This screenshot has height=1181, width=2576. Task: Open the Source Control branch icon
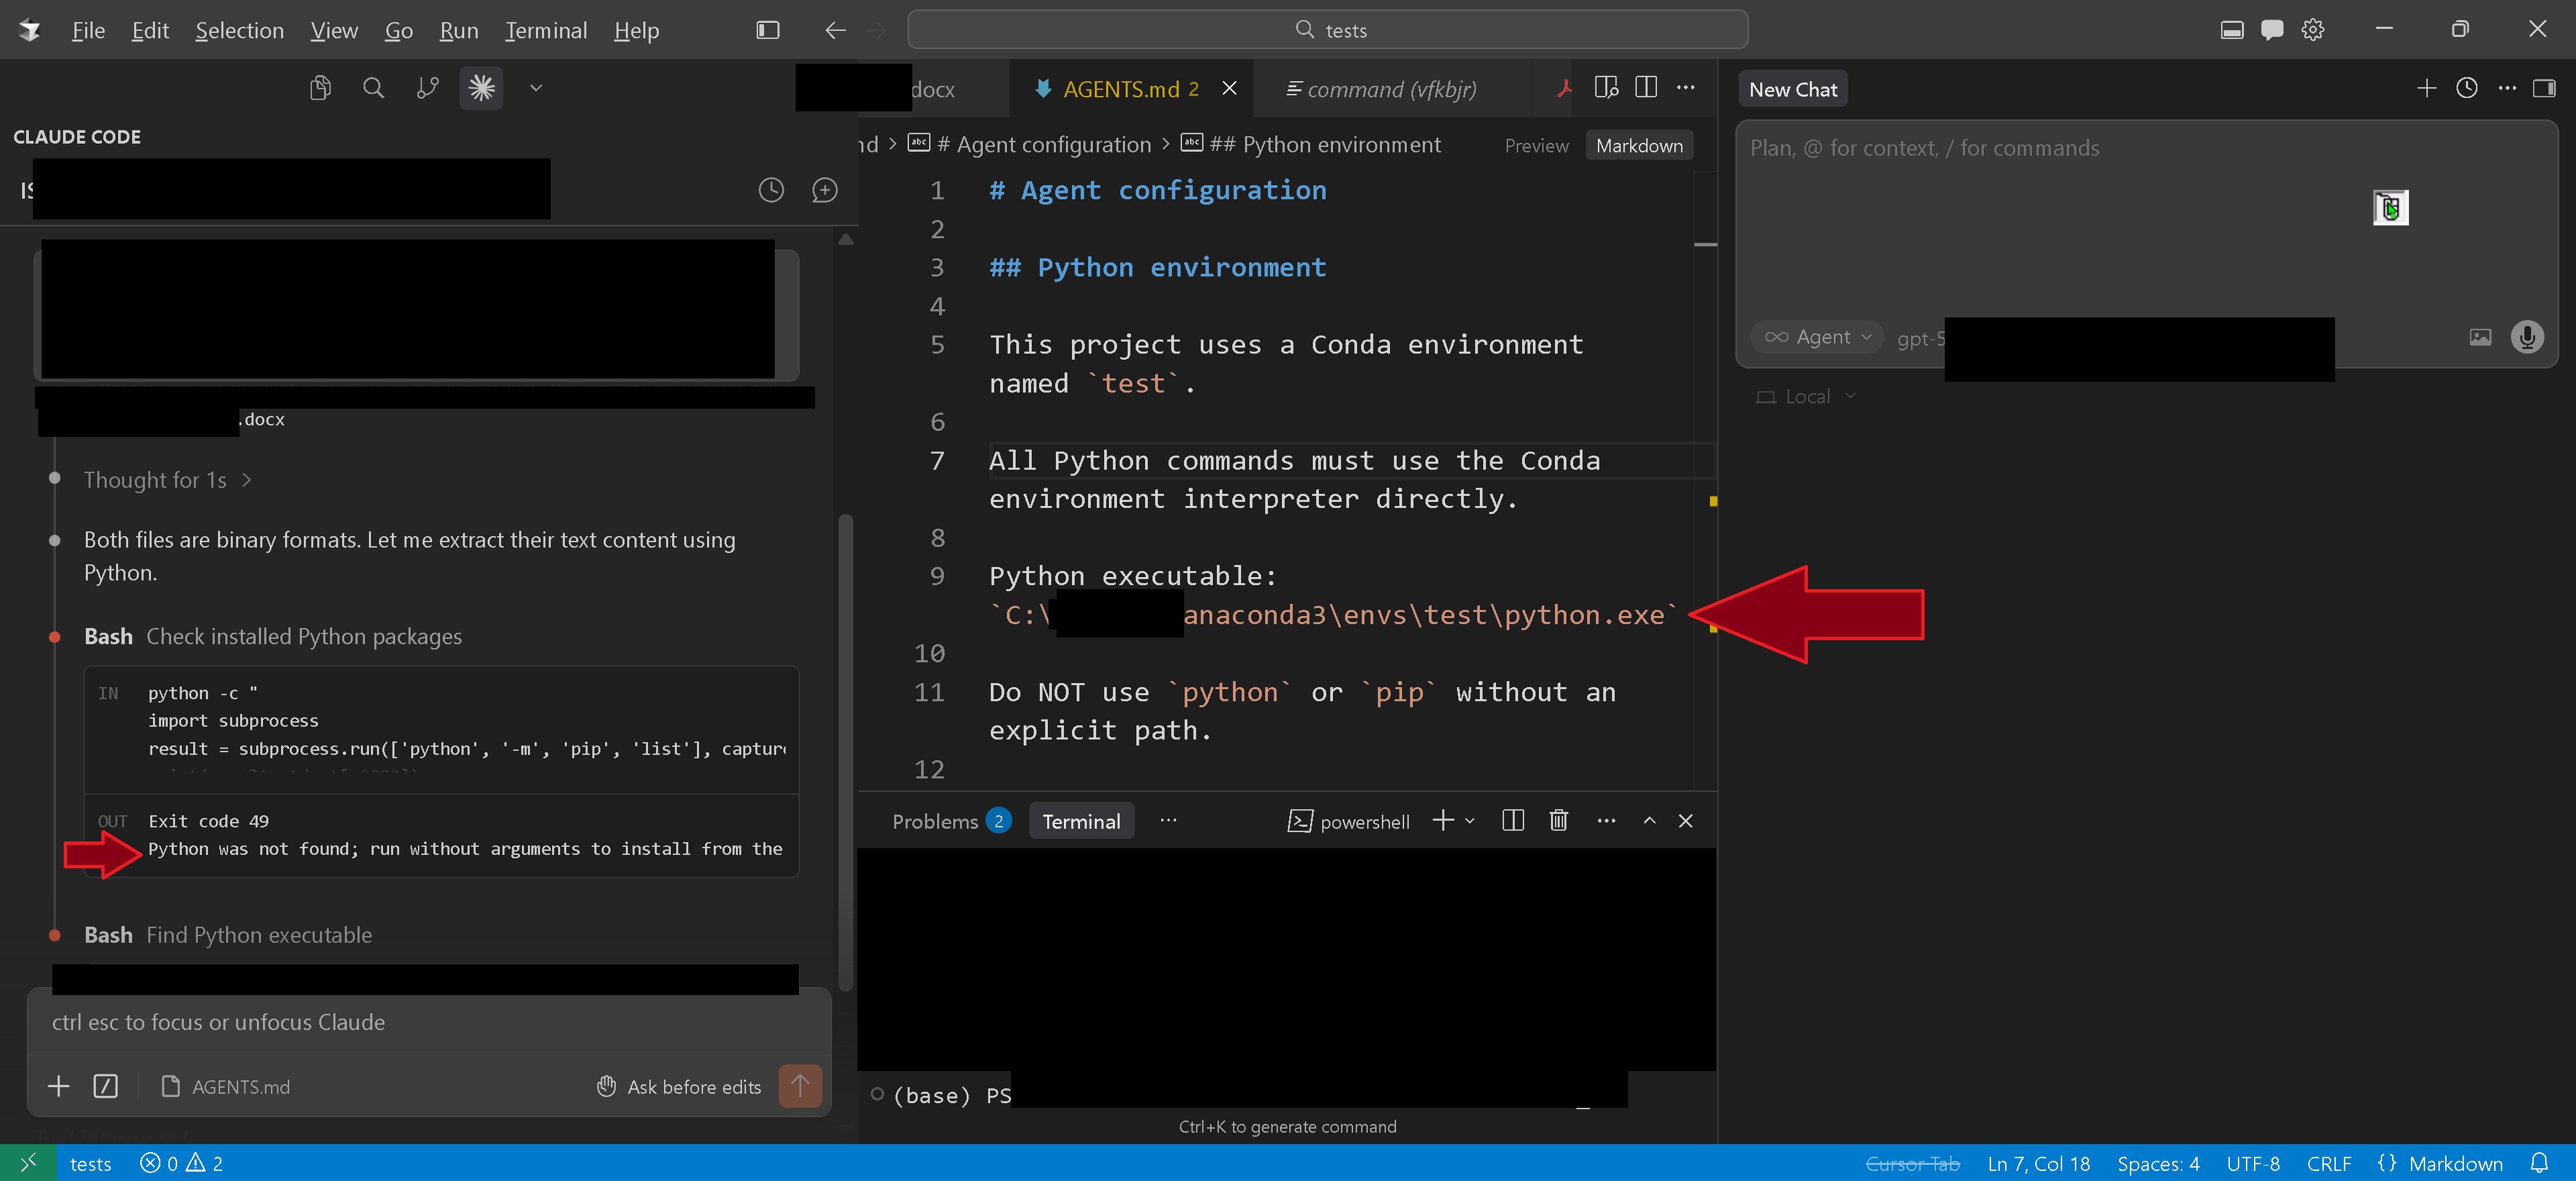(427, 88)
